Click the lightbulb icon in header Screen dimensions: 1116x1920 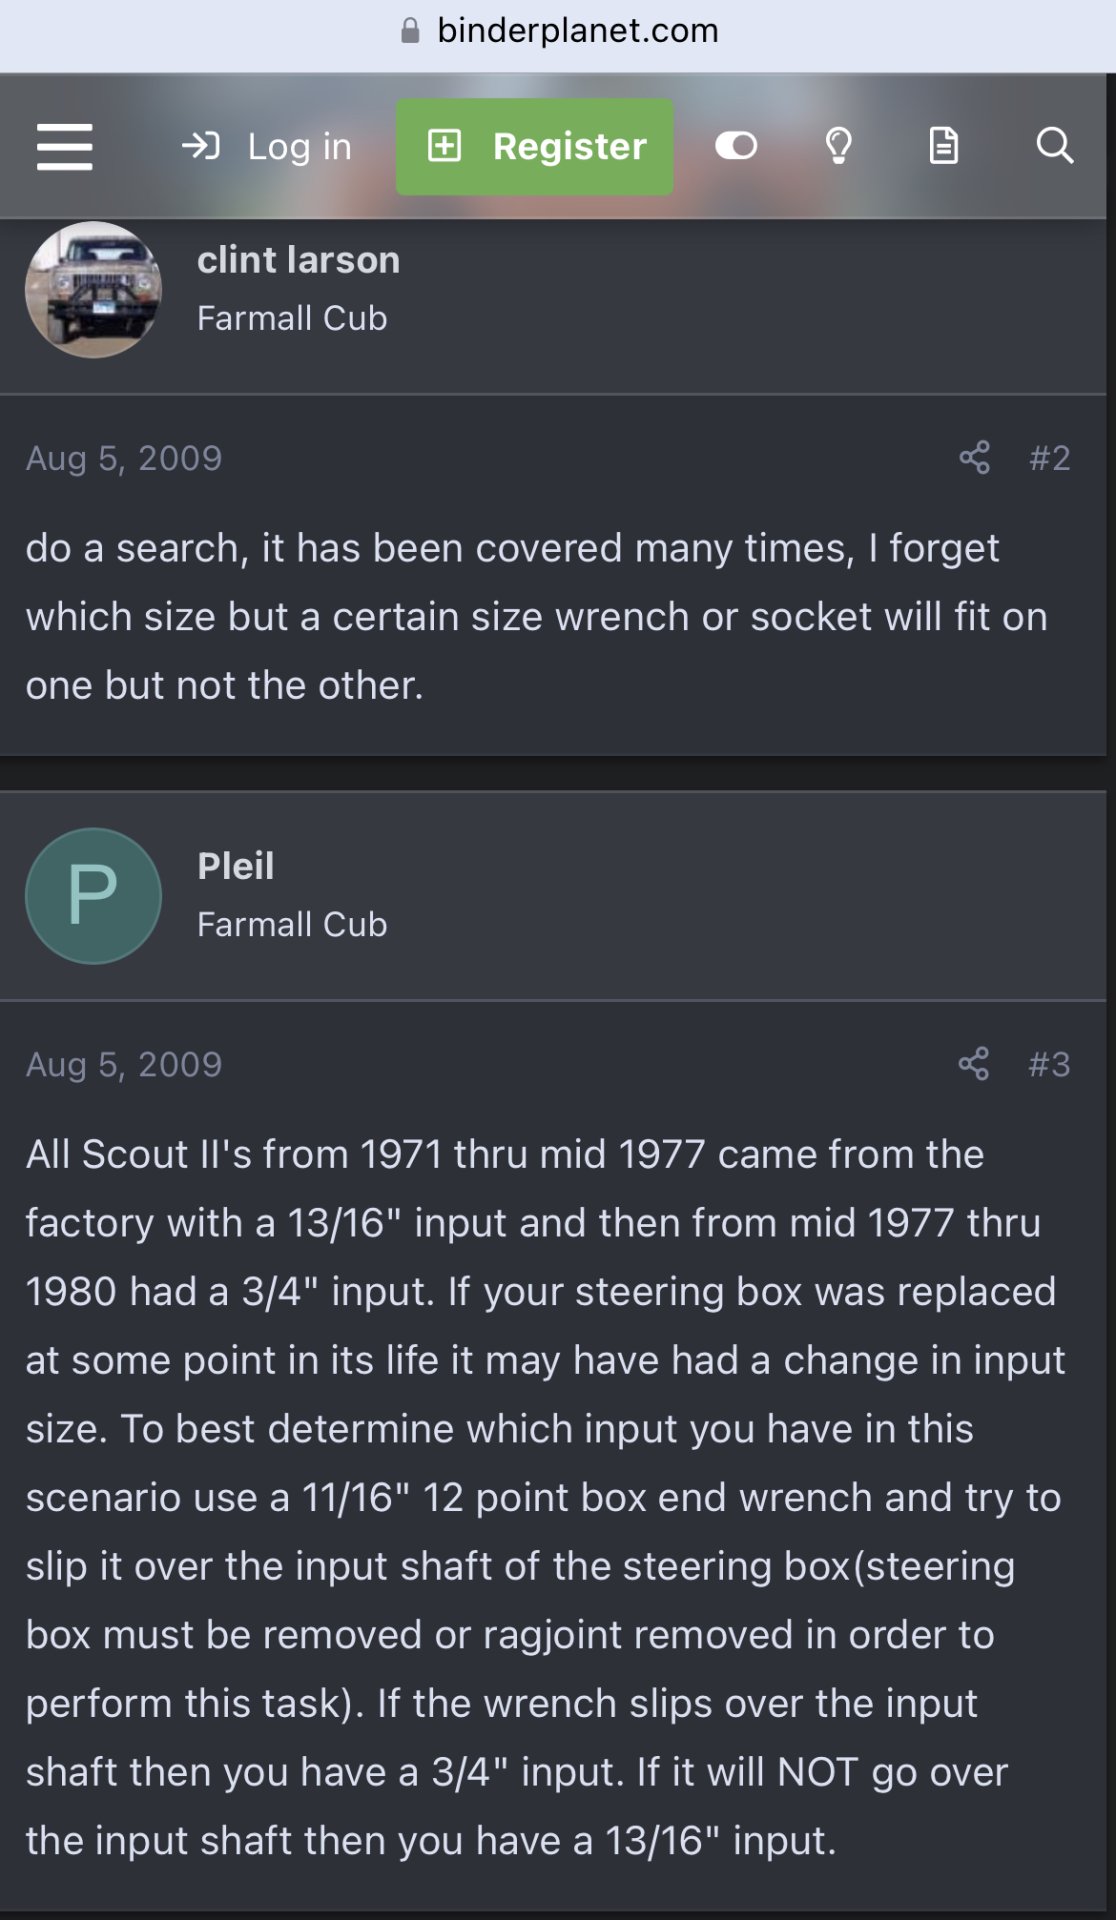pyautogui.click(x=838, y=146)
